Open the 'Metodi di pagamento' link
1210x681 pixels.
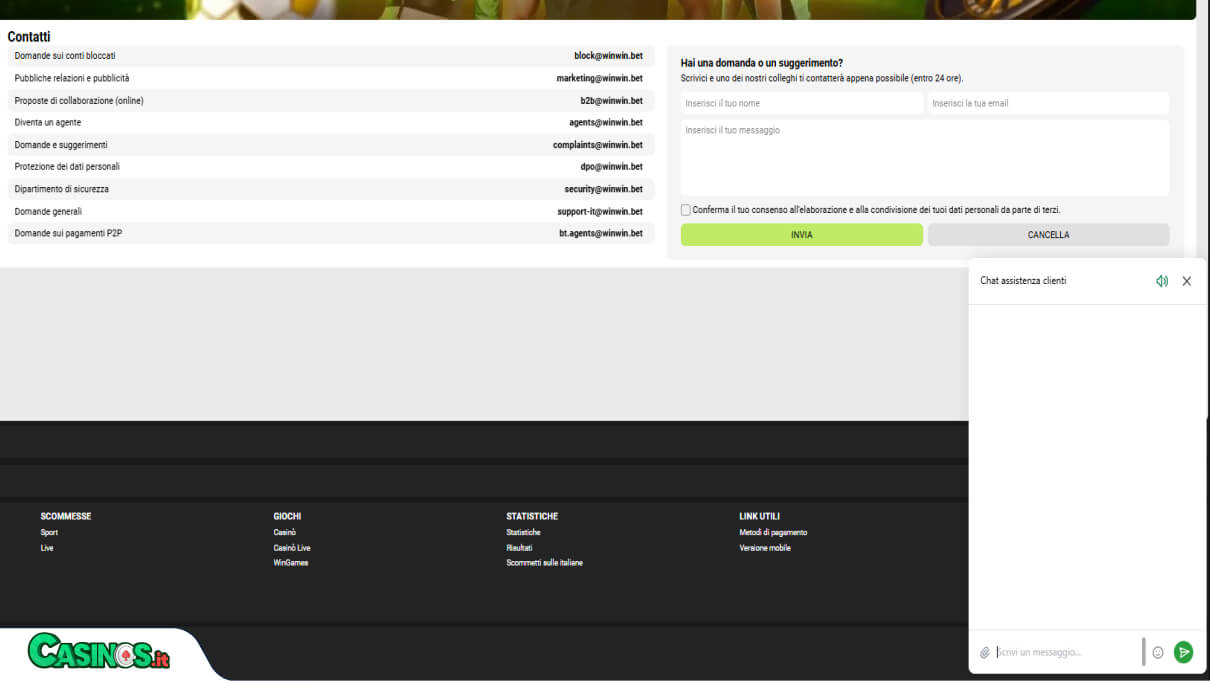click(x=773, y=533)
